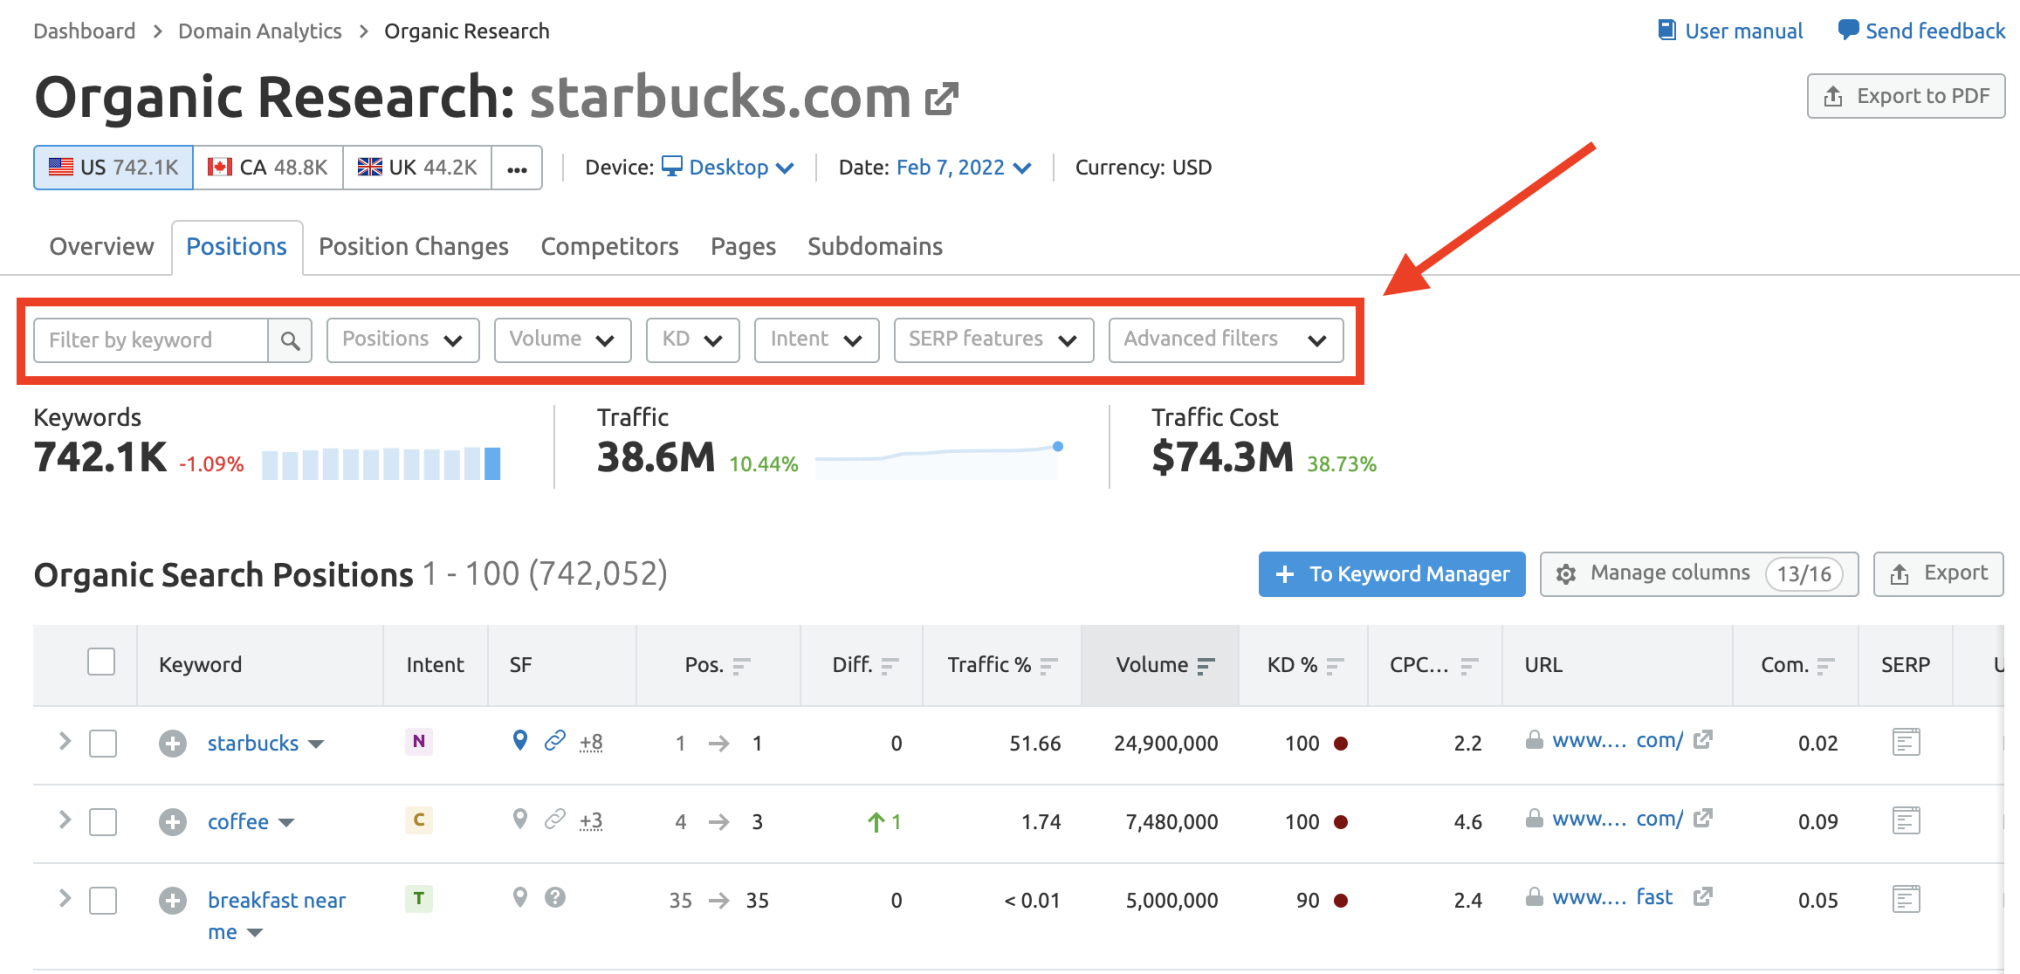This screenshot has width=2020, height=974.
Task: Click the Send feedback link
Action: point(1921,31)
